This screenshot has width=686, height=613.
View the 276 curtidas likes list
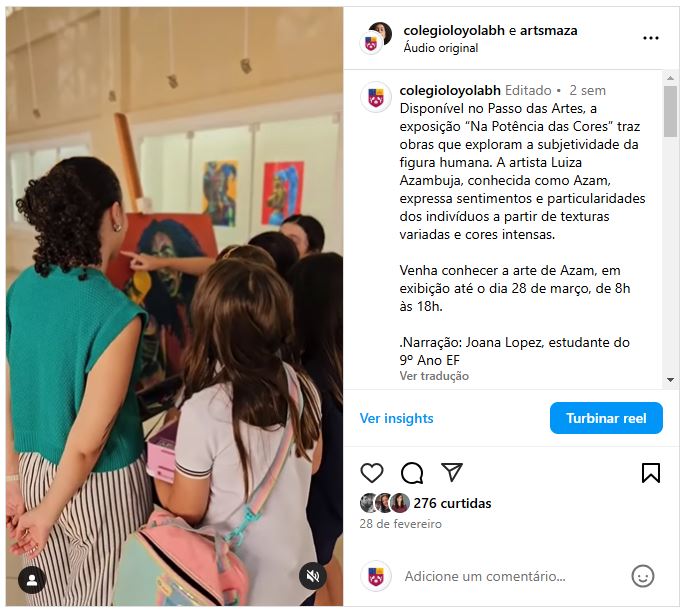452,503
